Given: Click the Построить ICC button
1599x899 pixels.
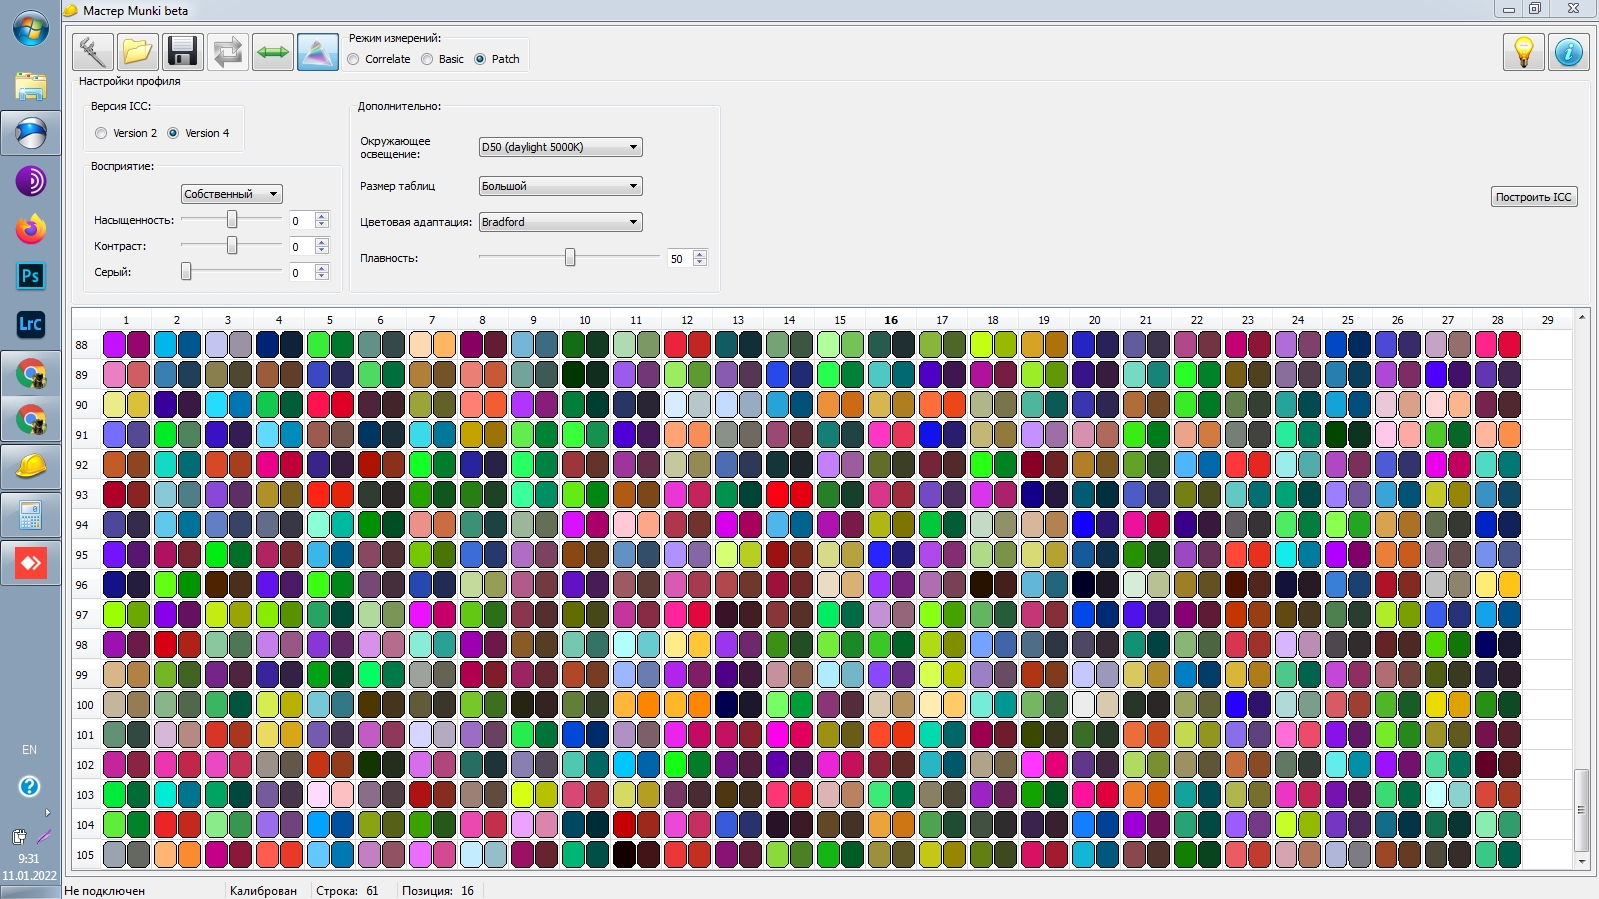Looking at the screenshot, I should tap(1534, 197).
